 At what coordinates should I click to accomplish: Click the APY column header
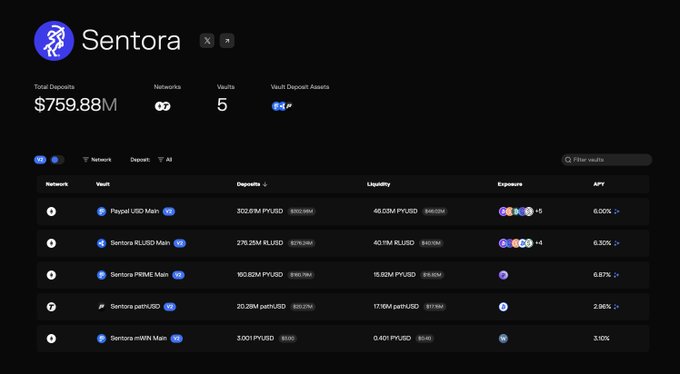pyautogui.click(x=599, y=184)
